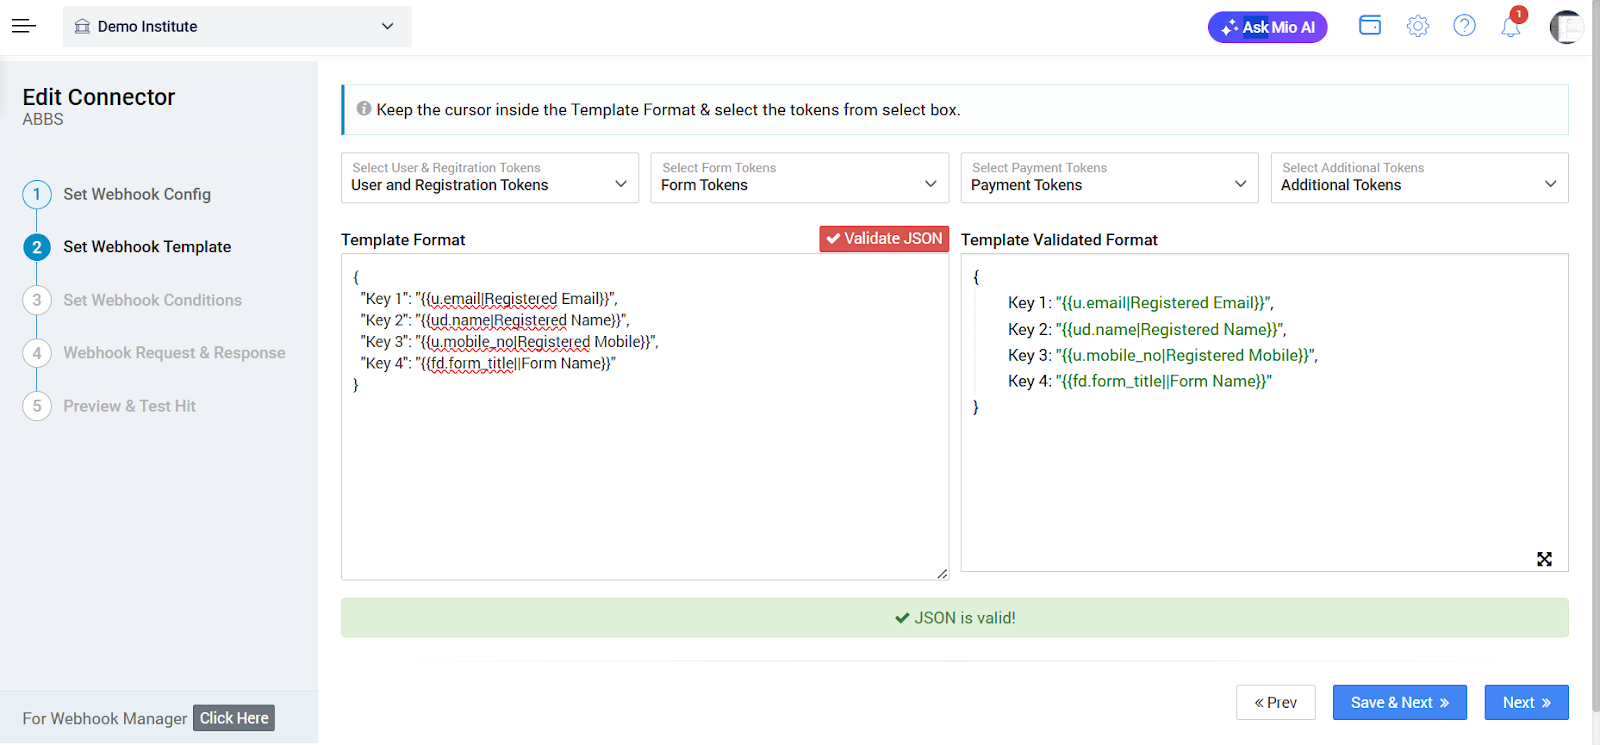Expand the validated format to fullscreen
The image size is (1600, 745).
[x=1544, y=559]
